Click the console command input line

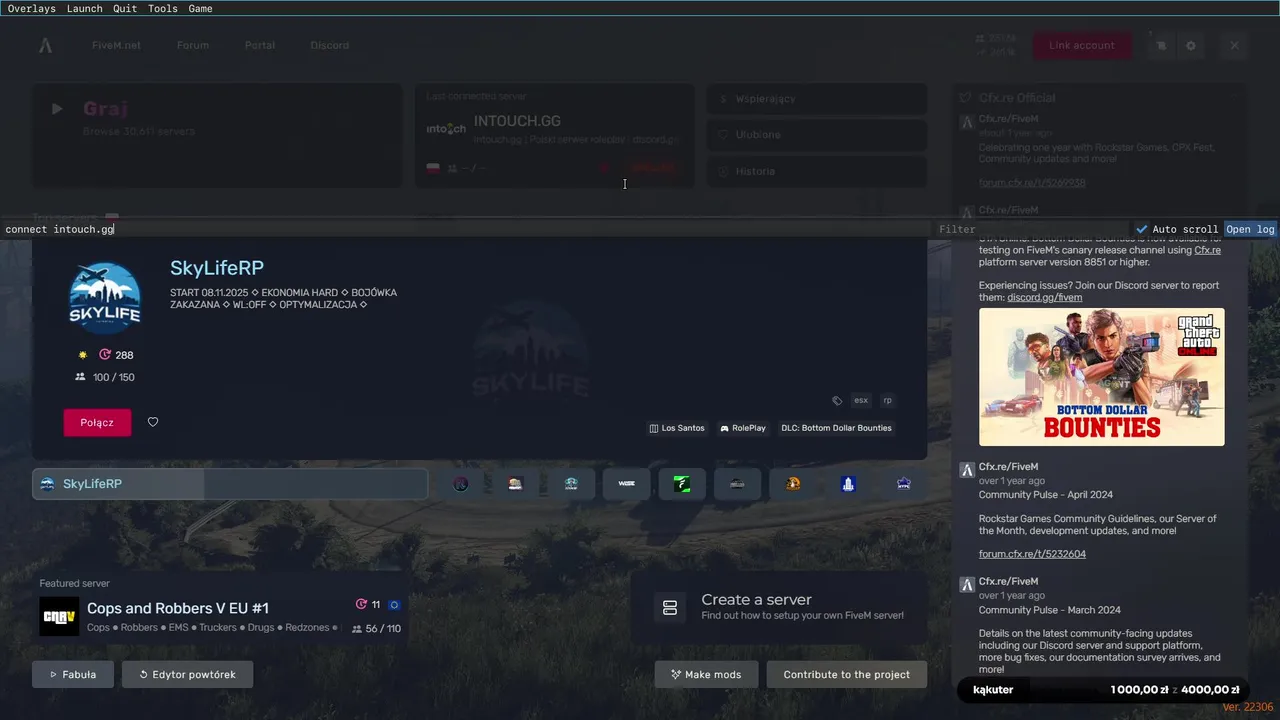point(465,229)
